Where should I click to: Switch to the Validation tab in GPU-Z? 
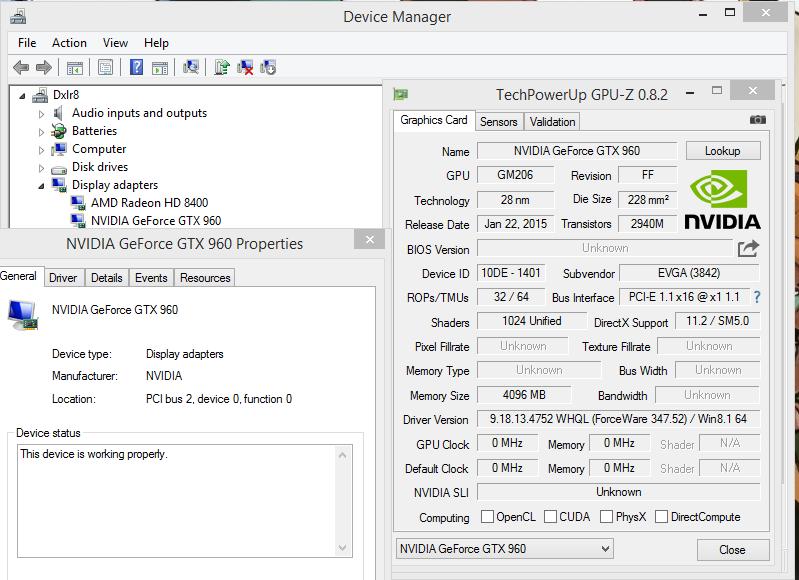click(x=552, y=122)
